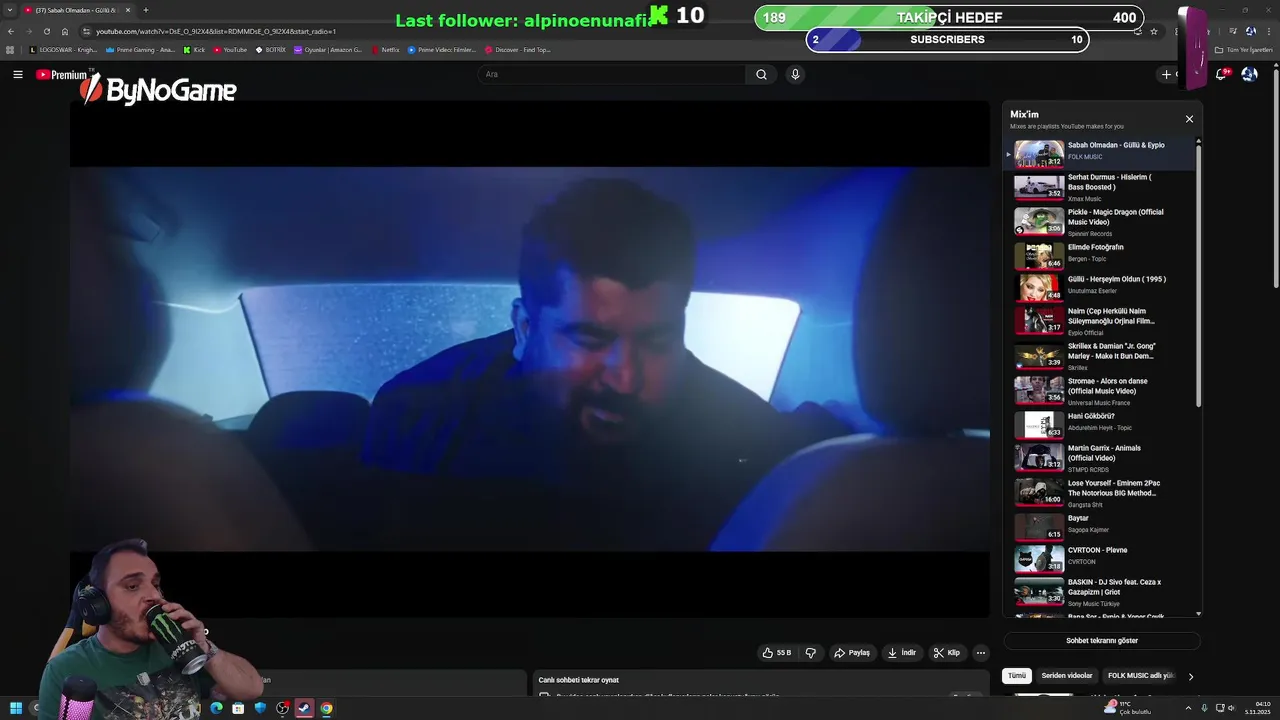Image resolution: width=1280 pixels, height=720 pixels.
Task: Go back with the browser back arrow
Action: pos(11,31)
